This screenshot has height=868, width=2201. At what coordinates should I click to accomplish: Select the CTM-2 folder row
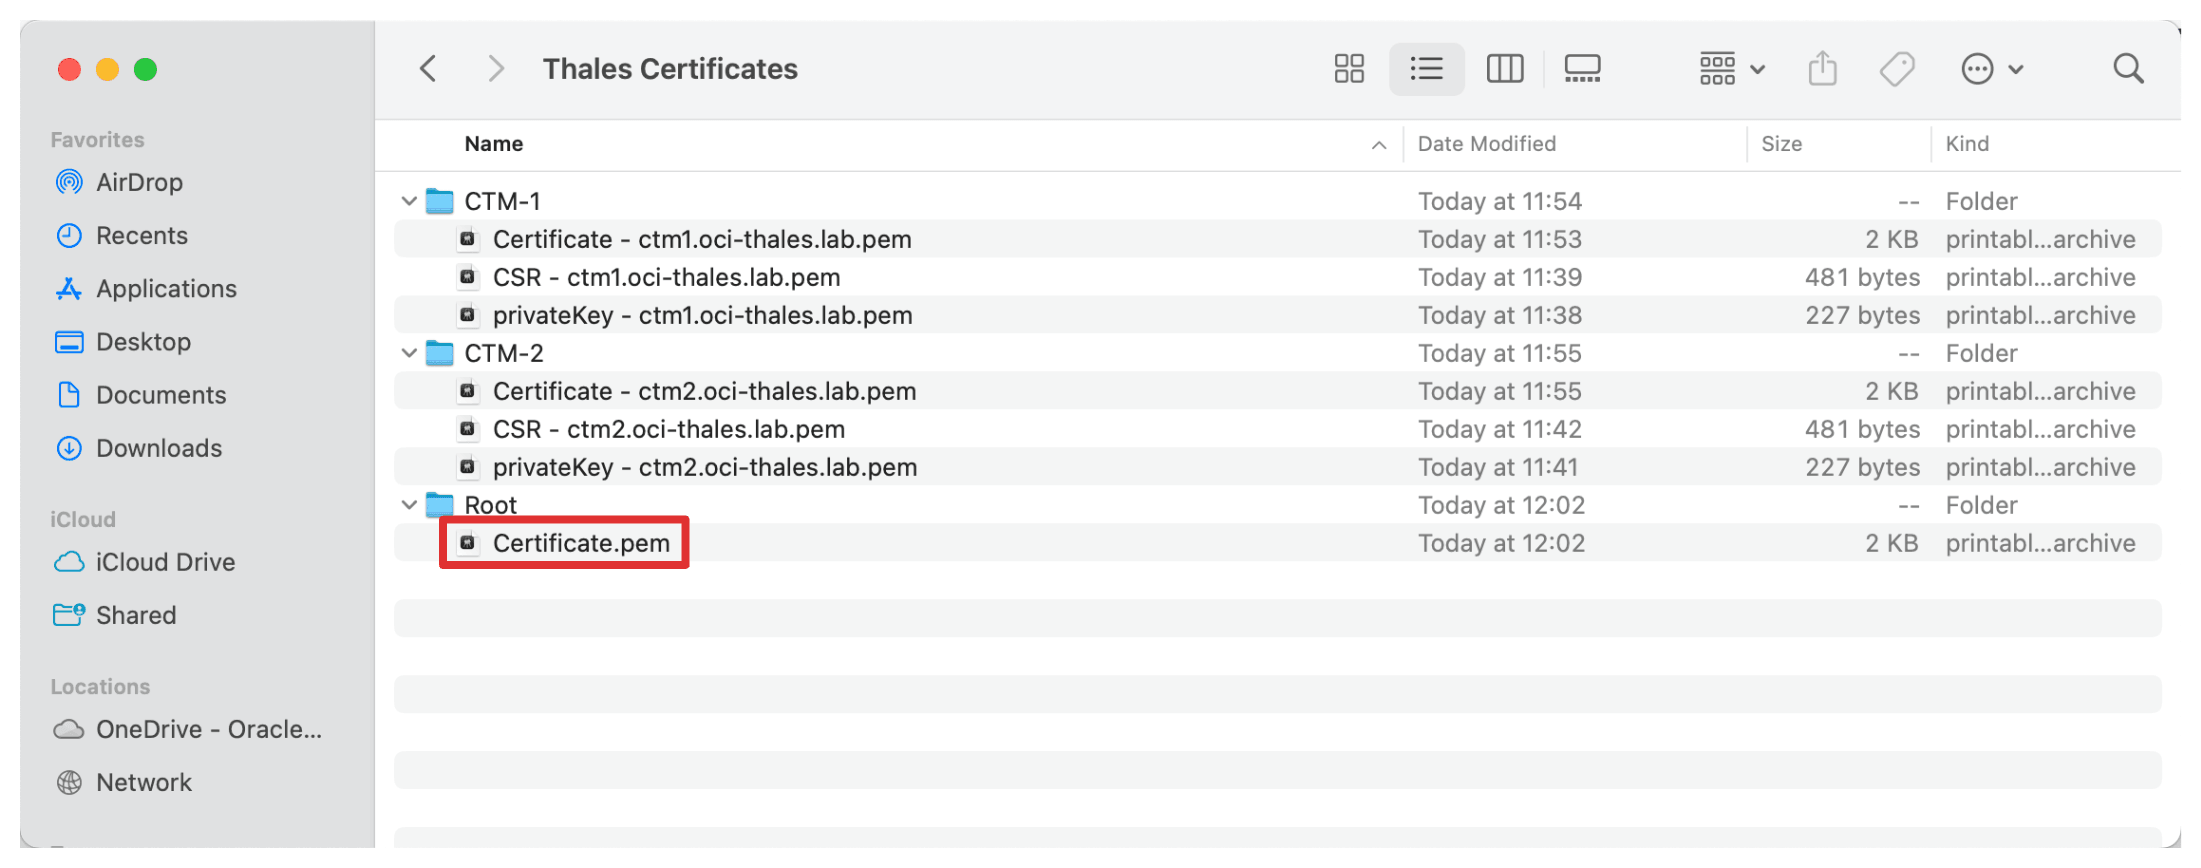(1278, 353)
